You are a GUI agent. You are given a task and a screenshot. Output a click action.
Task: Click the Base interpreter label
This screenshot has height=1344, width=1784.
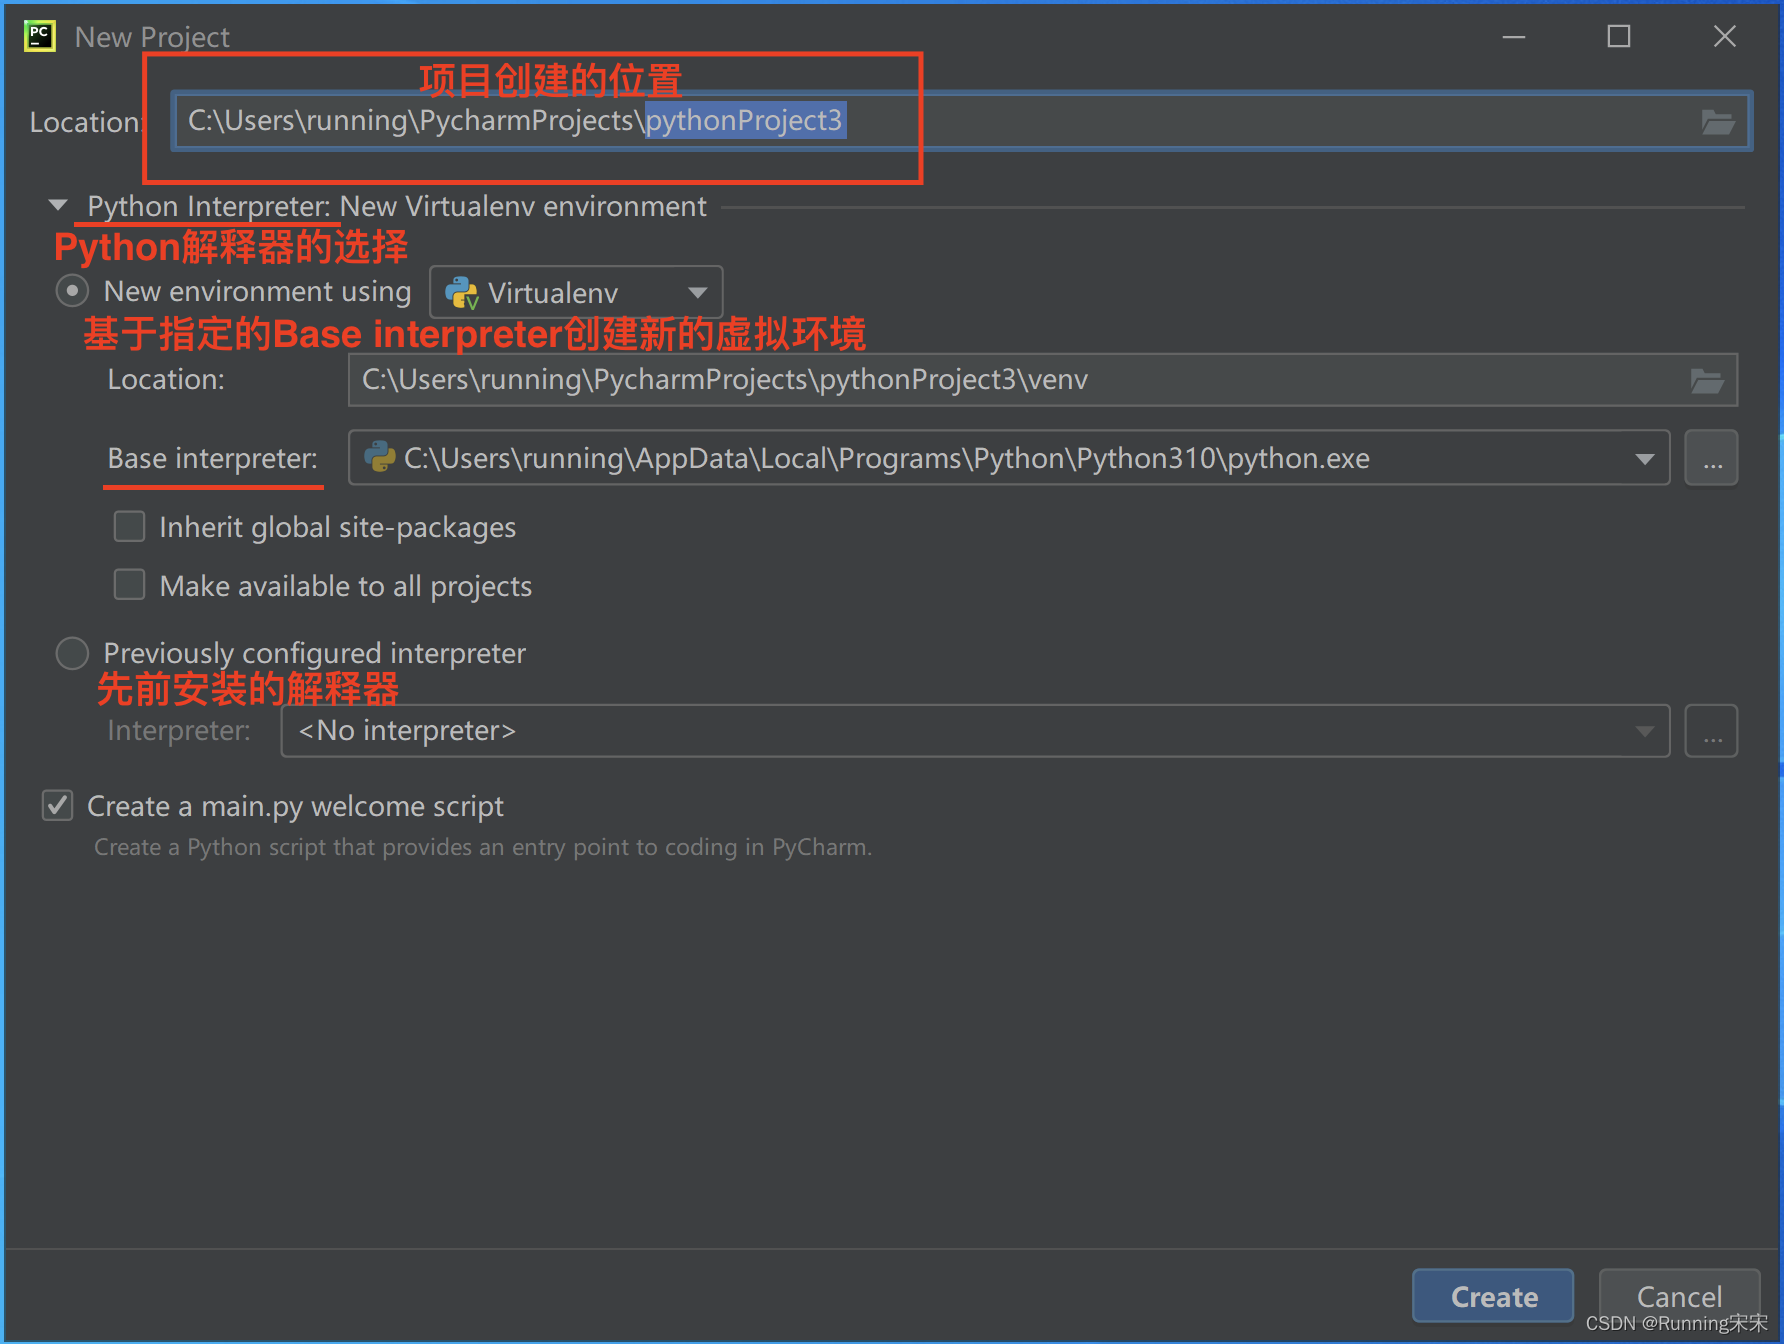pos(212,458)
